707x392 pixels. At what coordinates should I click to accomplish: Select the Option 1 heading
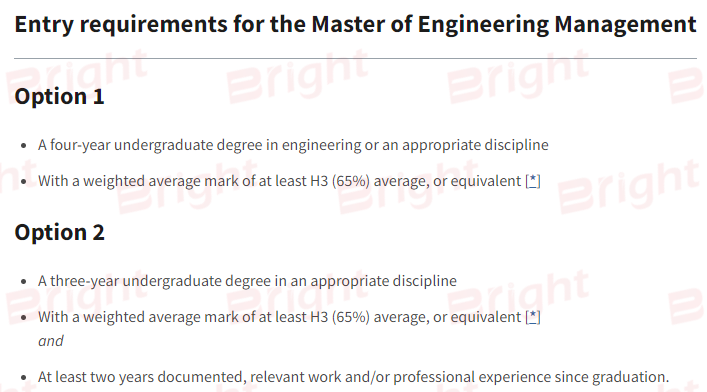[60, 97]
